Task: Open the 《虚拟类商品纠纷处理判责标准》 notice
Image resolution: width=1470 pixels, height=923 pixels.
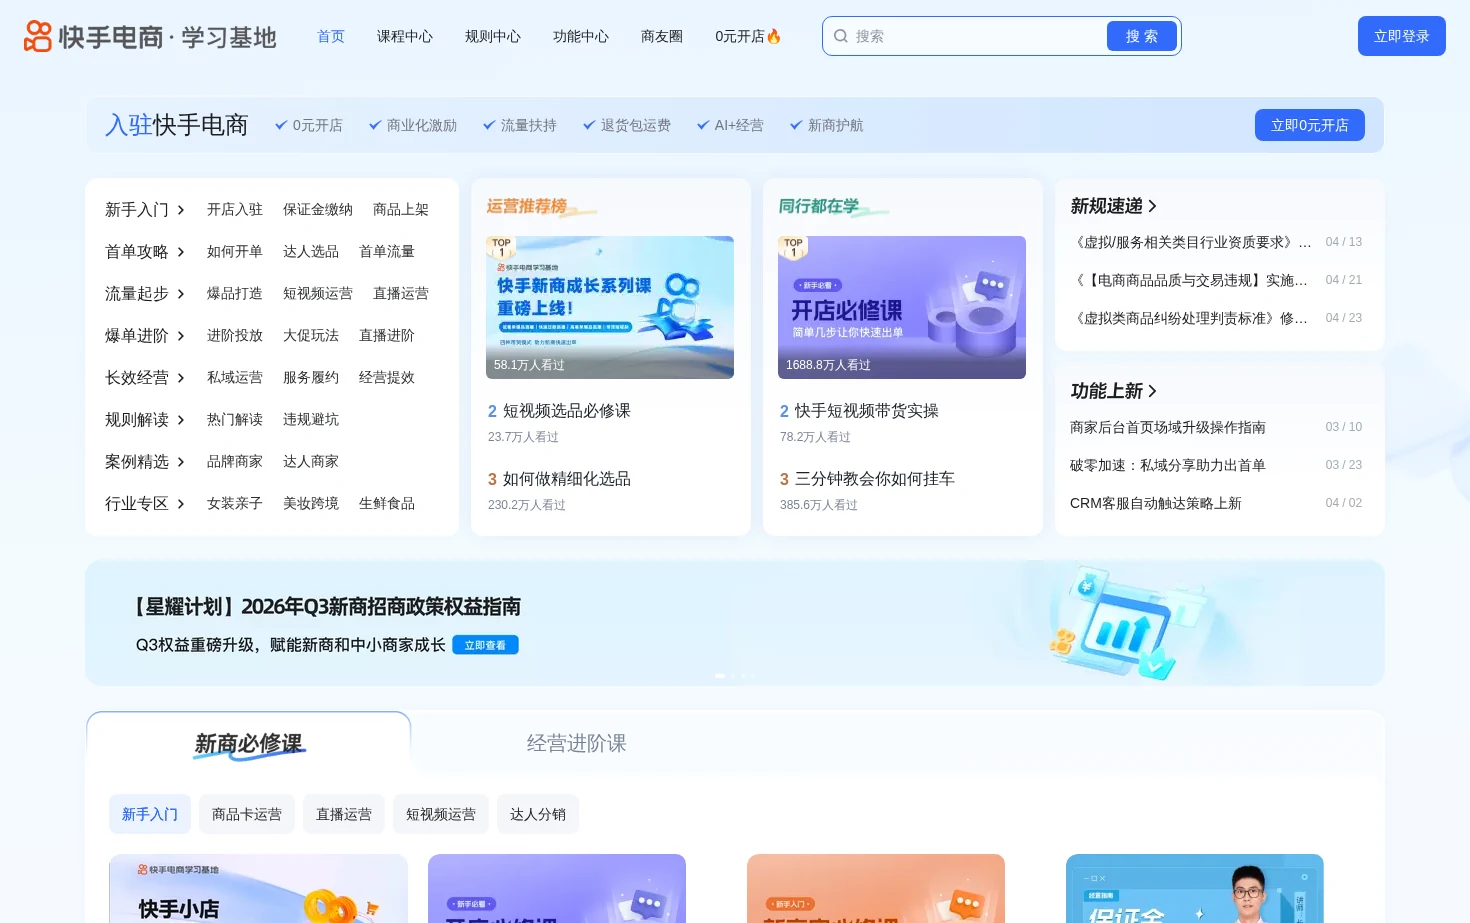Action: pyautogui.click(x=1190, y=318)
